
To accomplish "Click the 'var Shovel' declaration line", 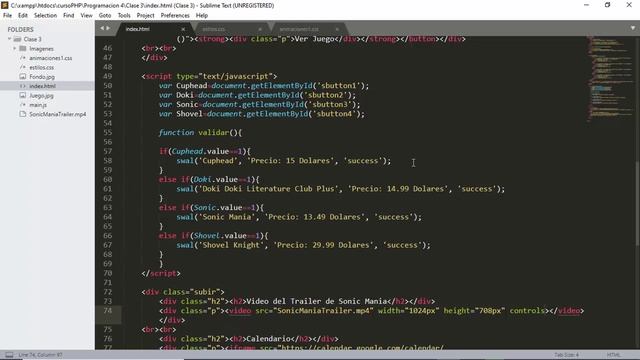I will [x=262, y=114].
